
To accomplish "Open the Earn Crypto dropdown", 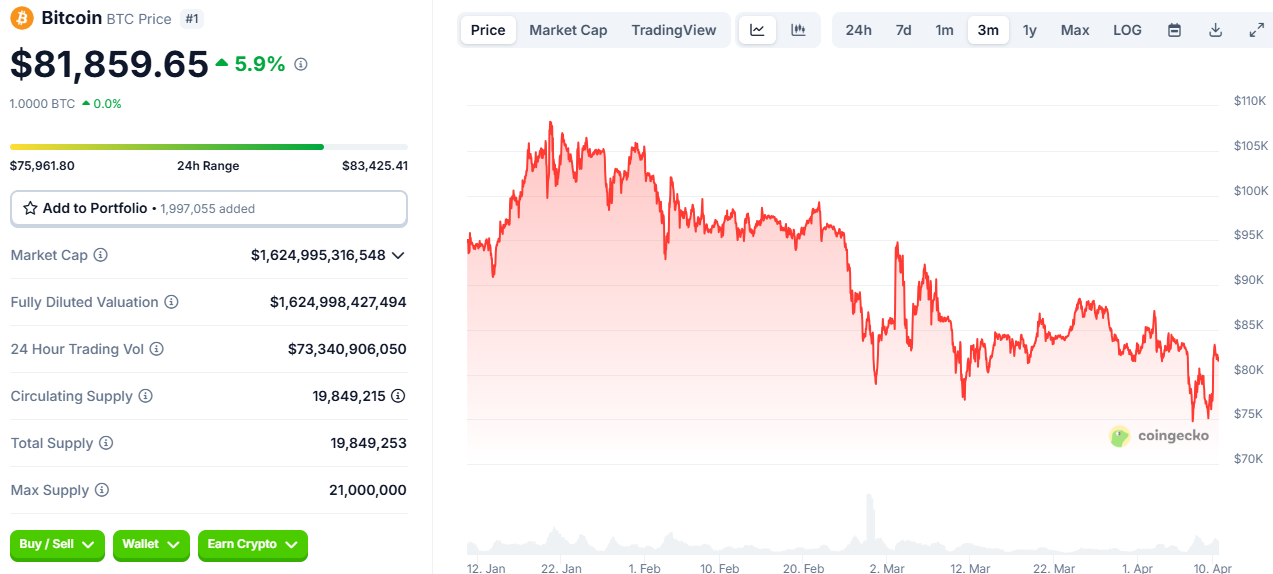I will pos(252,544).
